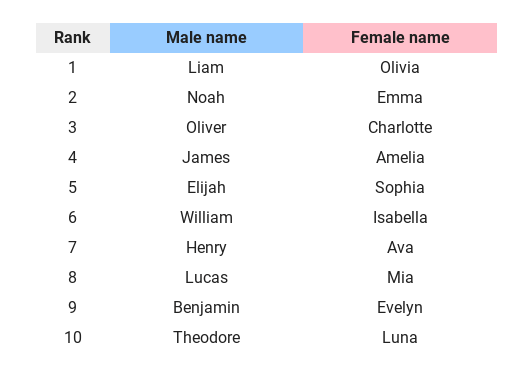529x382 pixels.
Task: Click the name Sophia
Action: (400, 188)
